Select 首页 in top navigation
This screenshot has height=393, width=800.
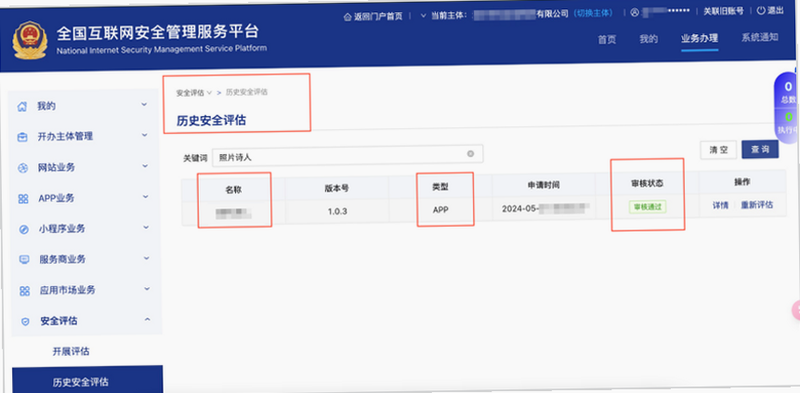click(x=607, y=39)
